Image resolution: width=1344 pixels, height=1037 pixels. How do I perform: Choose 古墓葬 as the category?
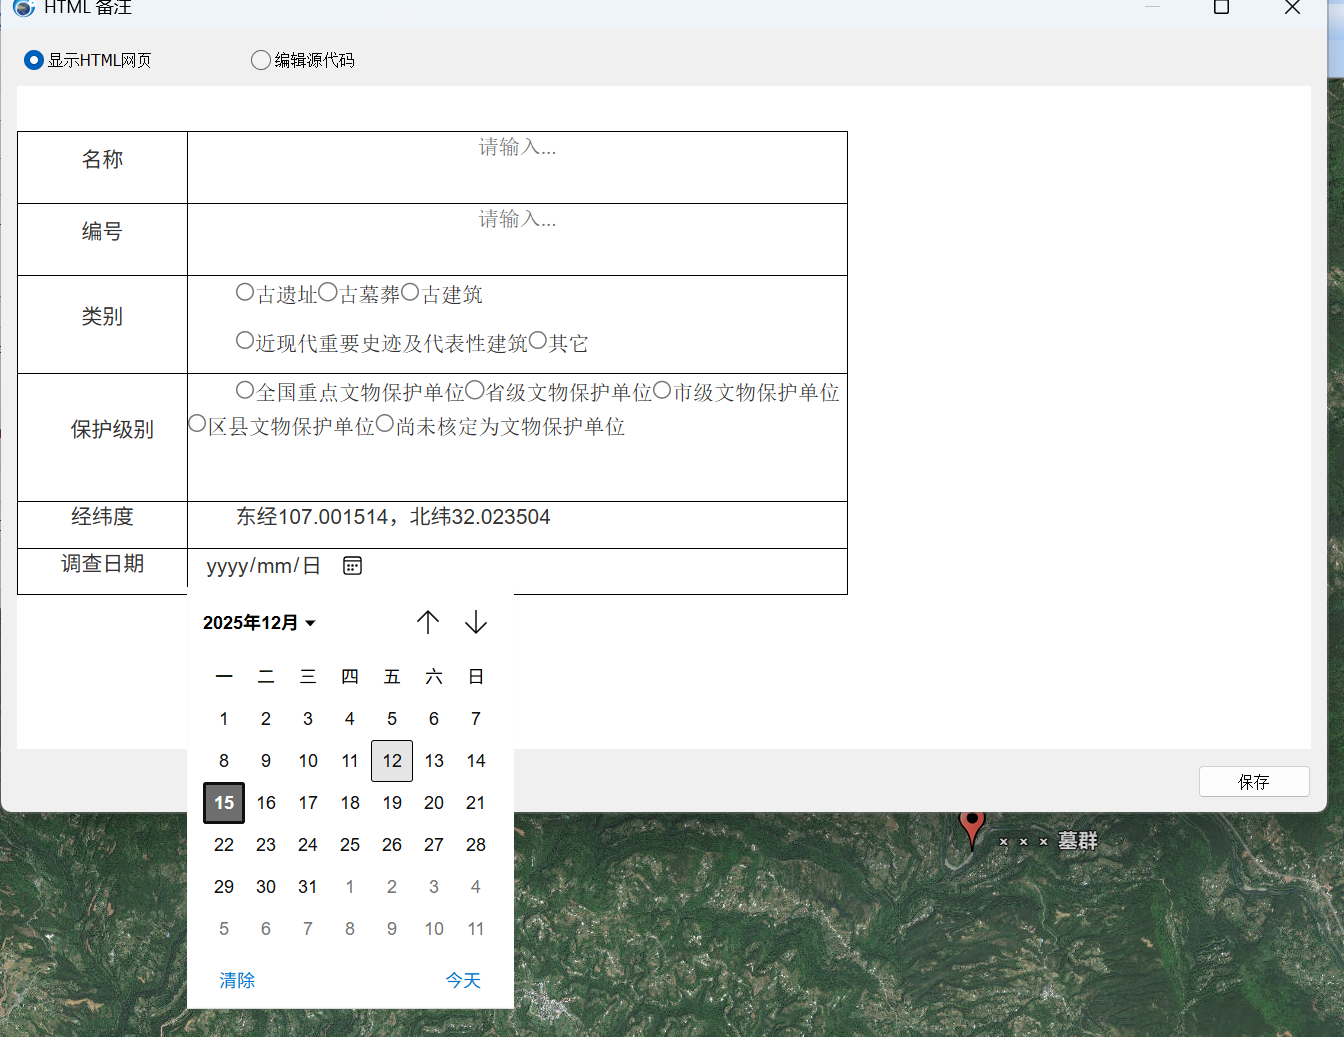328,293
